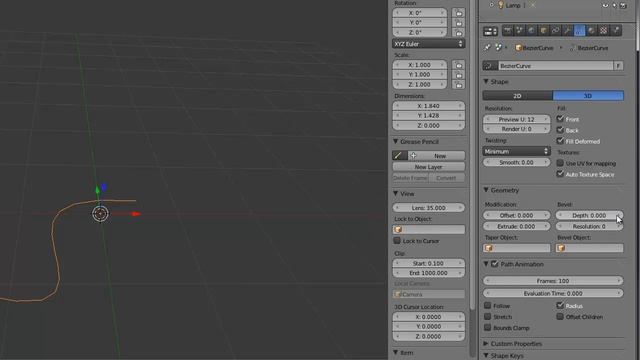The height and width of the screenshot is (360, 640).
Task: Open the Render properties tab icon
Action: pos(507,31)
